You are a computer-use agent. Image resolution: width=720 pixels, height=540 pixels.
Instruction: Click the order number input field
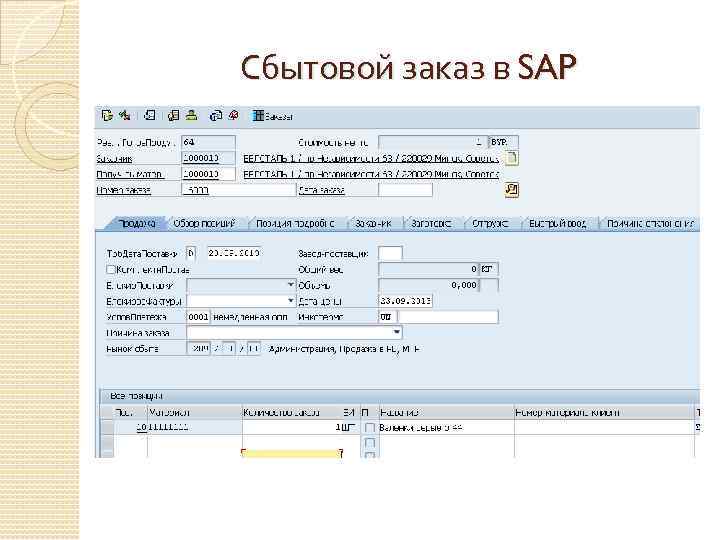coord(239,190)
